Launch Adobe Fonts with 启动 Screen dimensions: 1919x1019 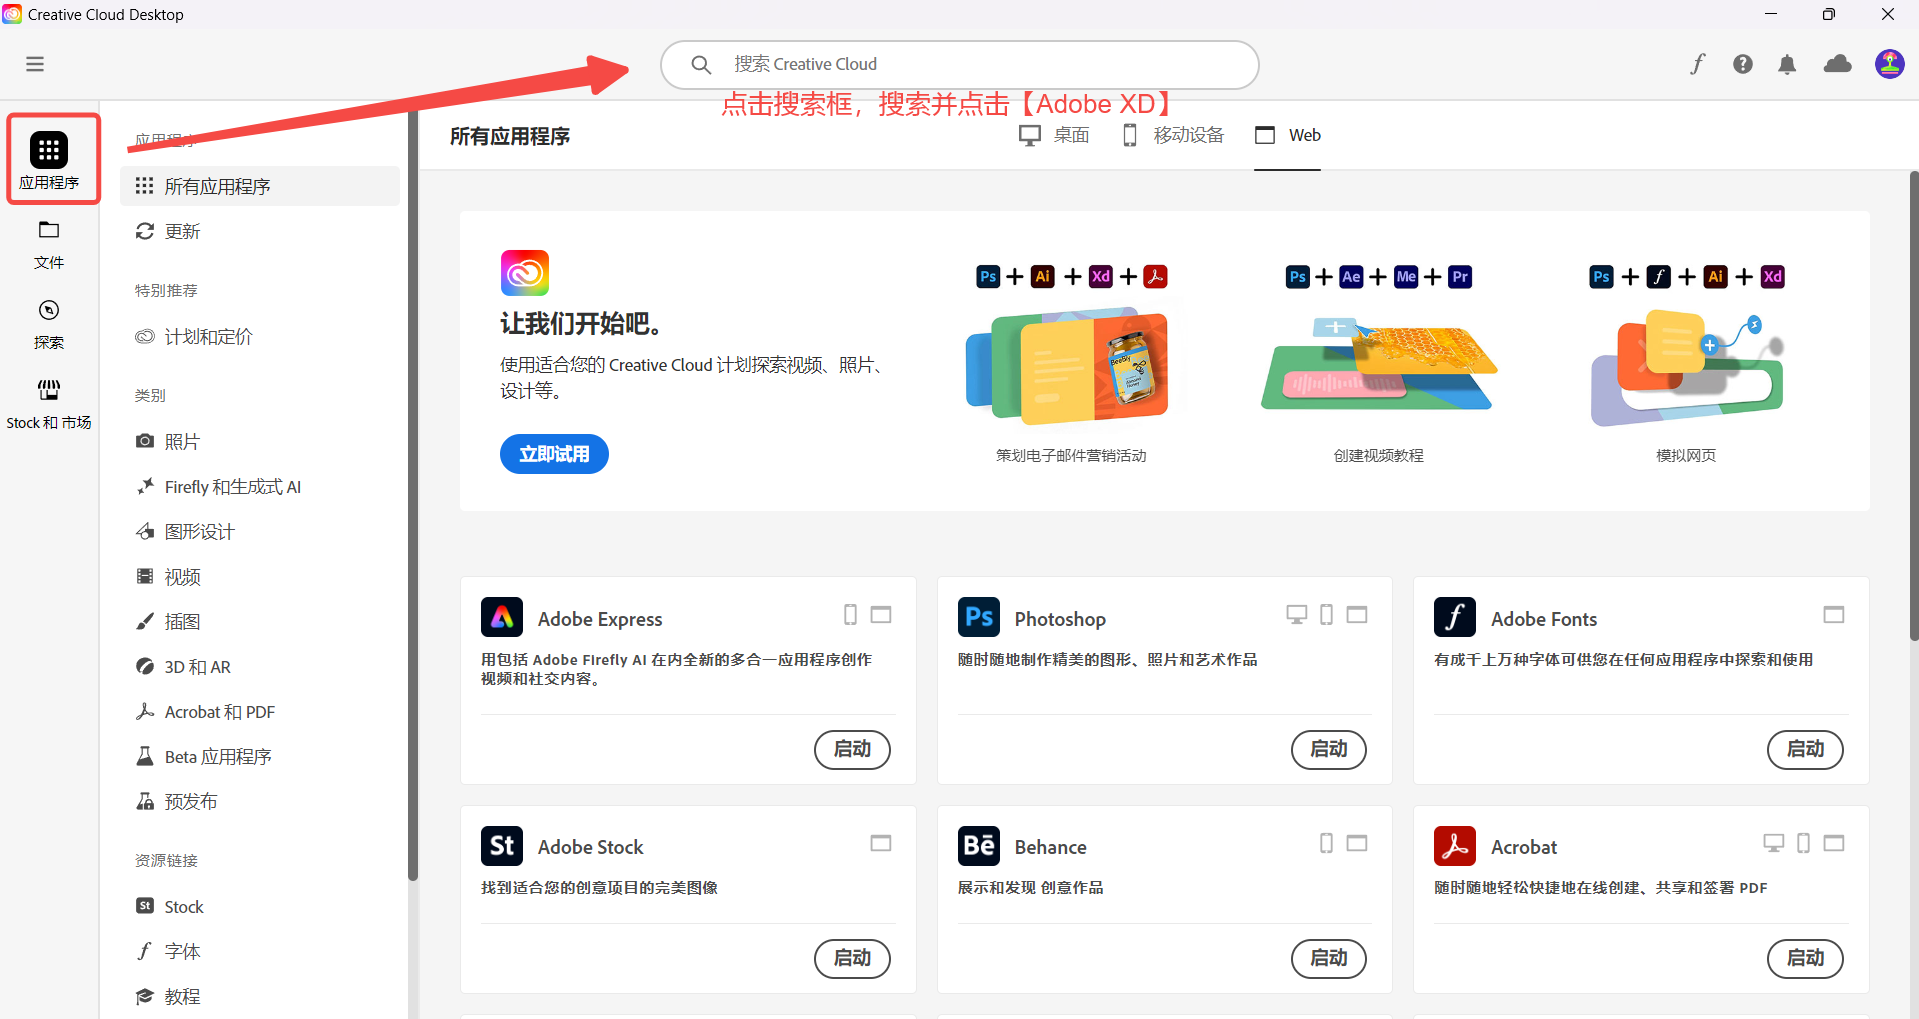1805,749
